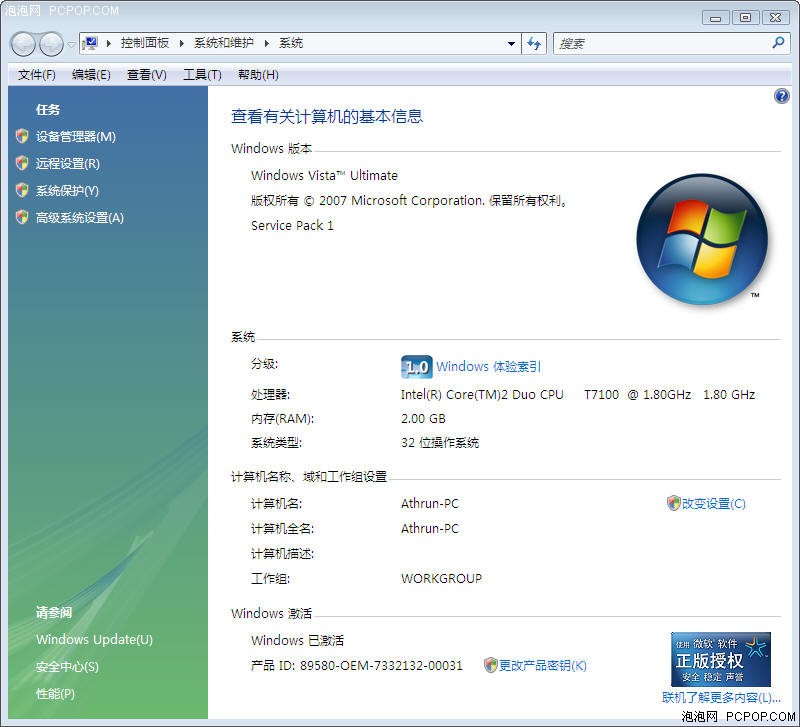Image resolution: width=800 pixels, height=727 pixels.
Task: Click the Back navigation arrow button
Action: [22, 44]
